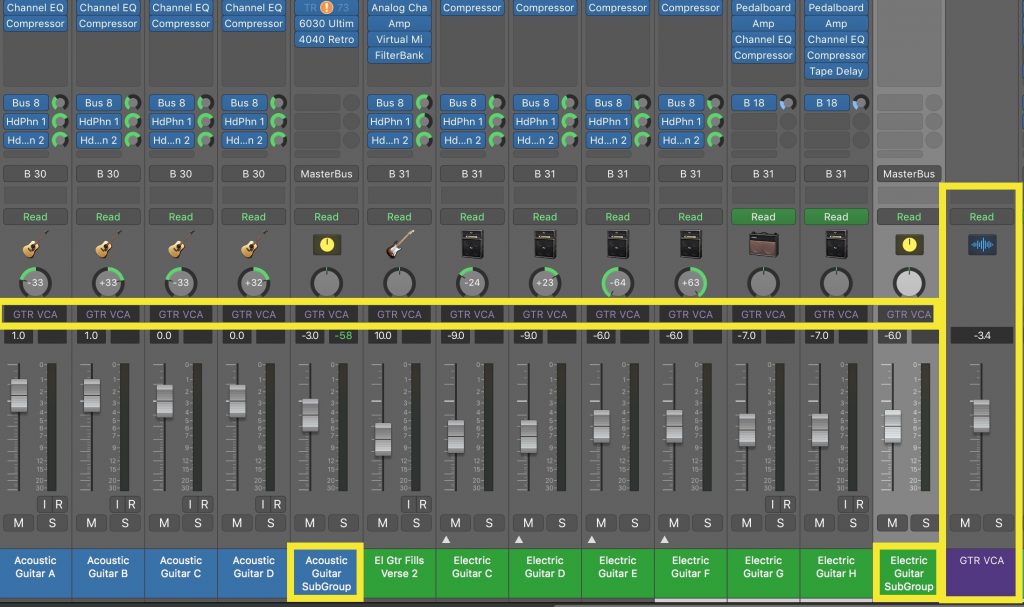The image size is (1024, 607).
Task: Mute the Acoustic Guitar A channel
Action: (x=19, y=523)
